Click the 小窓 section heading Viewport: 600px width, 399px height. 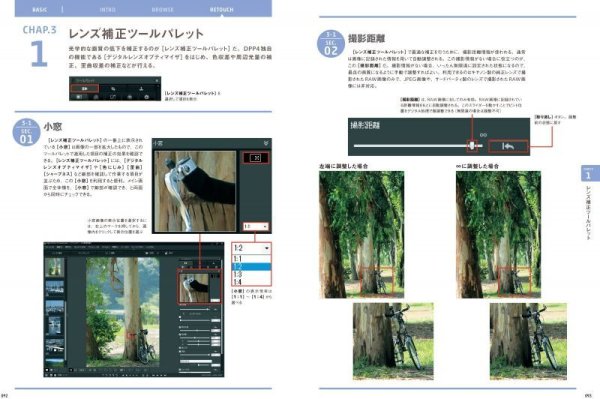click(53, 127)
